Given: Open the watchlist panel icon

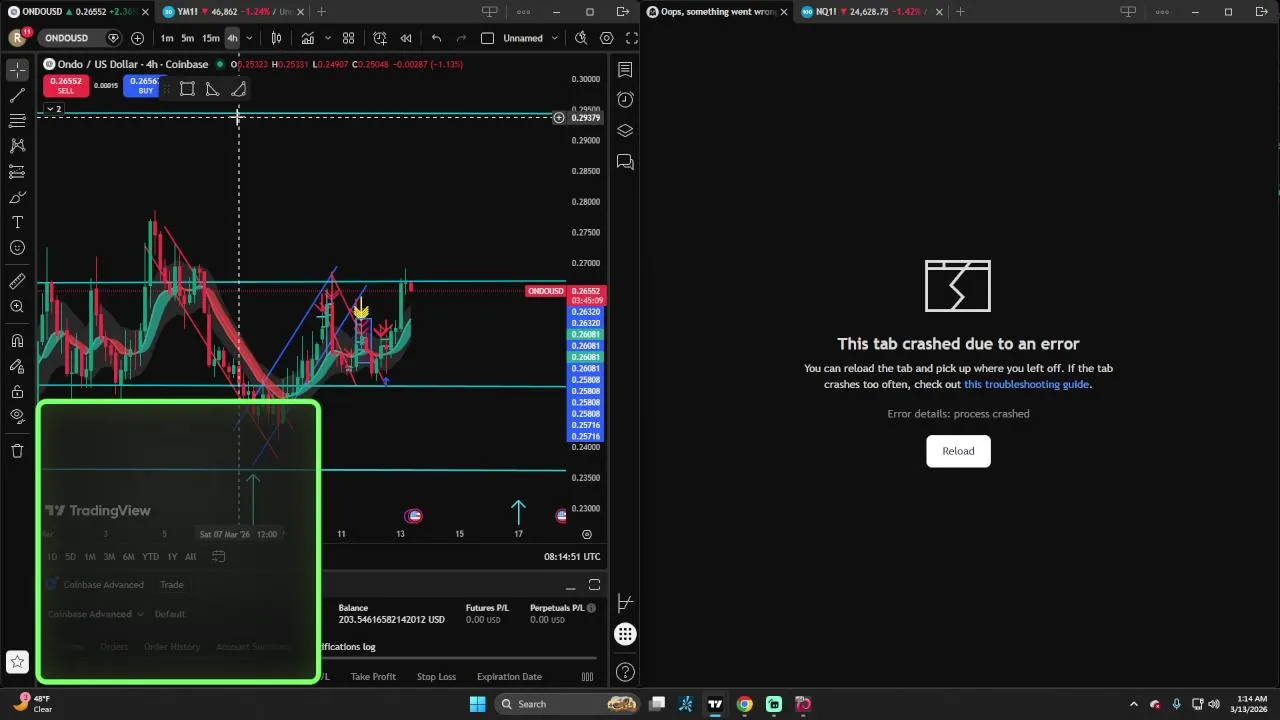Looking at the screenshot, I should coord(625,70).
